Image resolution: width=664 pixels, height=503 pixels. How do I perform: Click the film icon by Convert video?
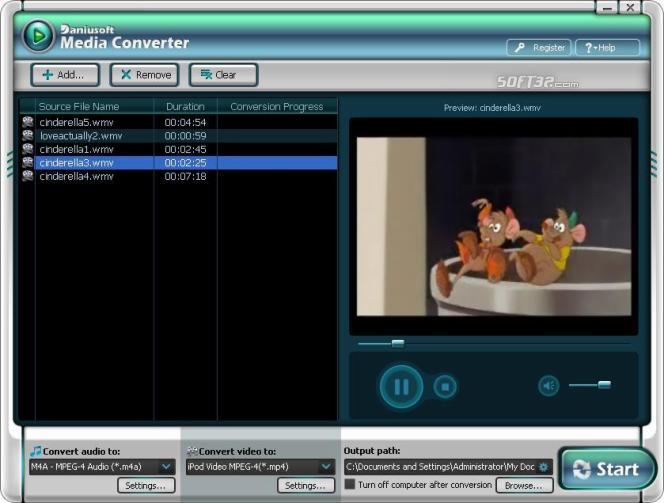(x=192, y=451)
